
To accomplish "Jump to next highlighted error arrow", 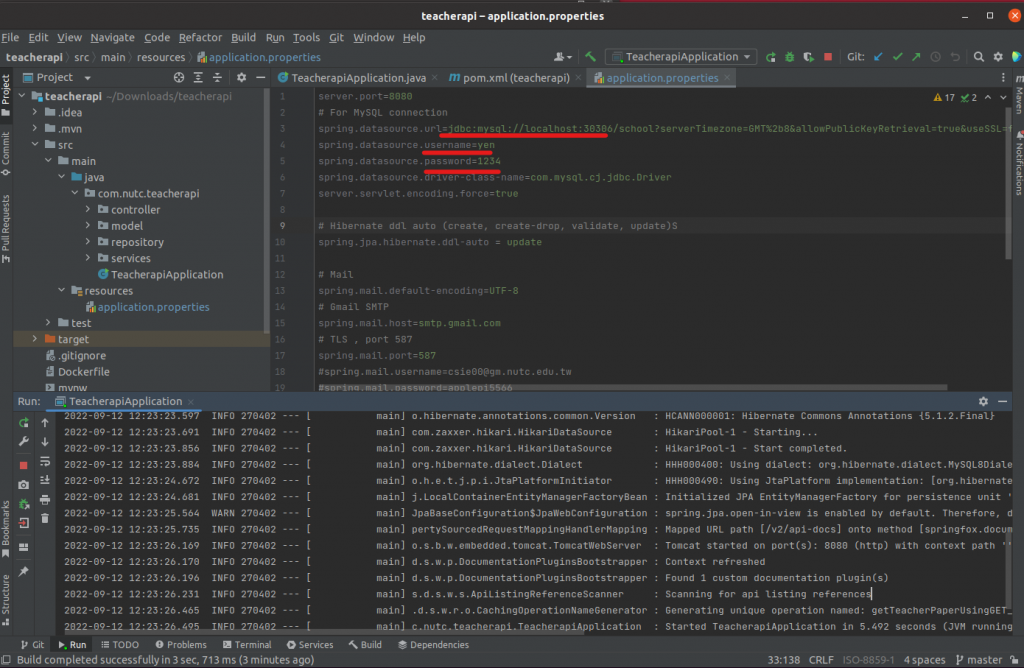I will (1003, 97).
